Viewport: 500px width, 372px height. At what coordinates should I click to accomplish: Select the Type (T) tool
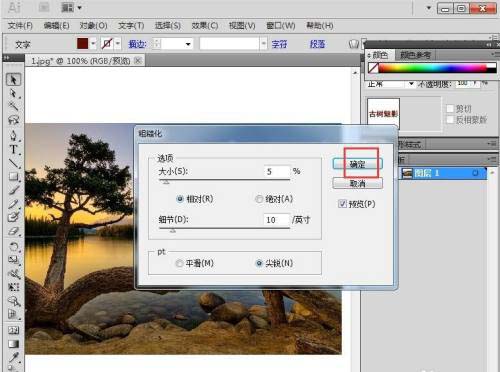13,149
